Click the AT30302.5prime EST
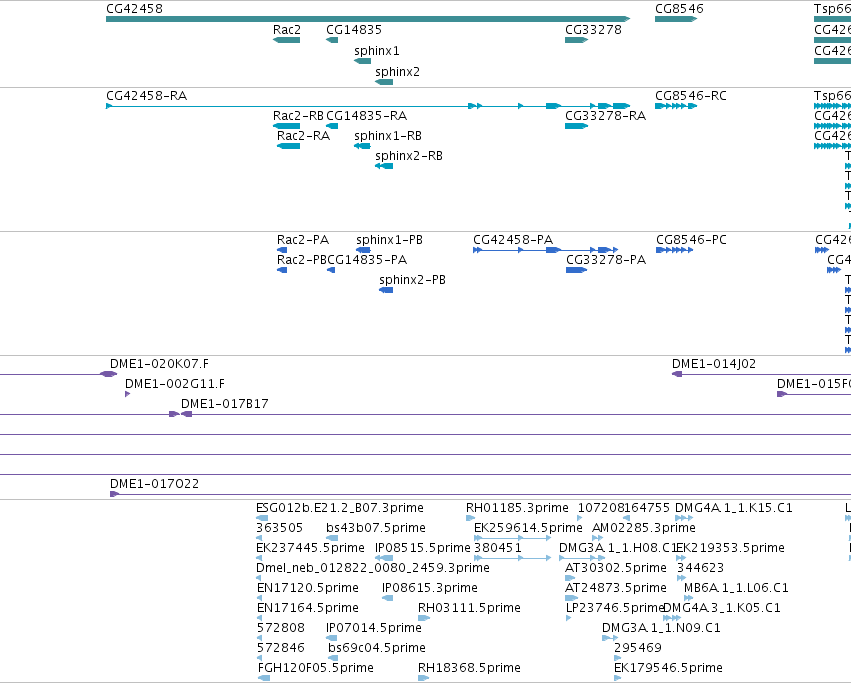Screen dimensions: 851x683 pos(570,578)
